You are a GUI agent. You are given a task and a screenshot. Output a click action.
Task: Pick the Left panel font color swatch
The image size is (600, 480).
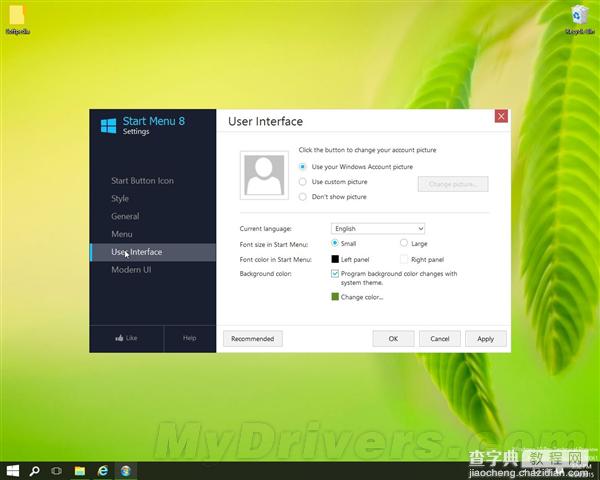pos(335,259)
